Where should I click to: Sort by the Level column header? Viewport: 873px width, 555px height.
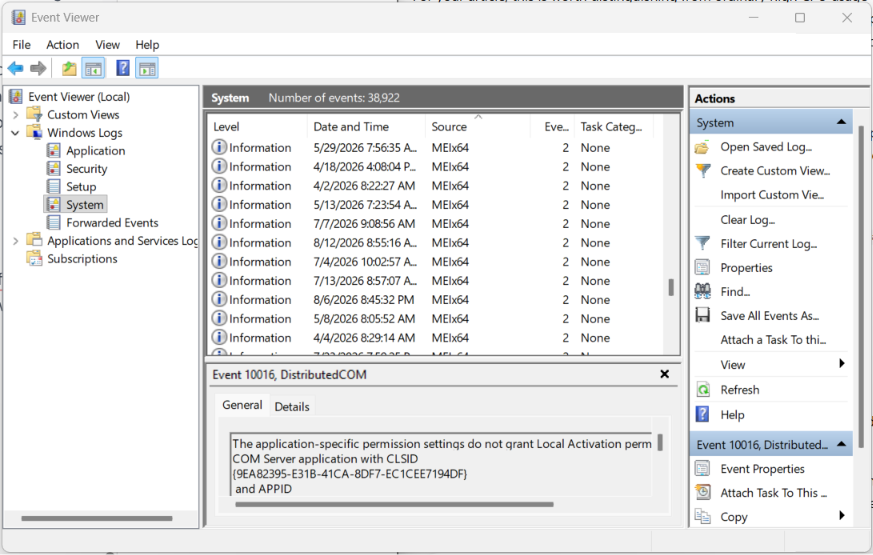coord(257,127)
